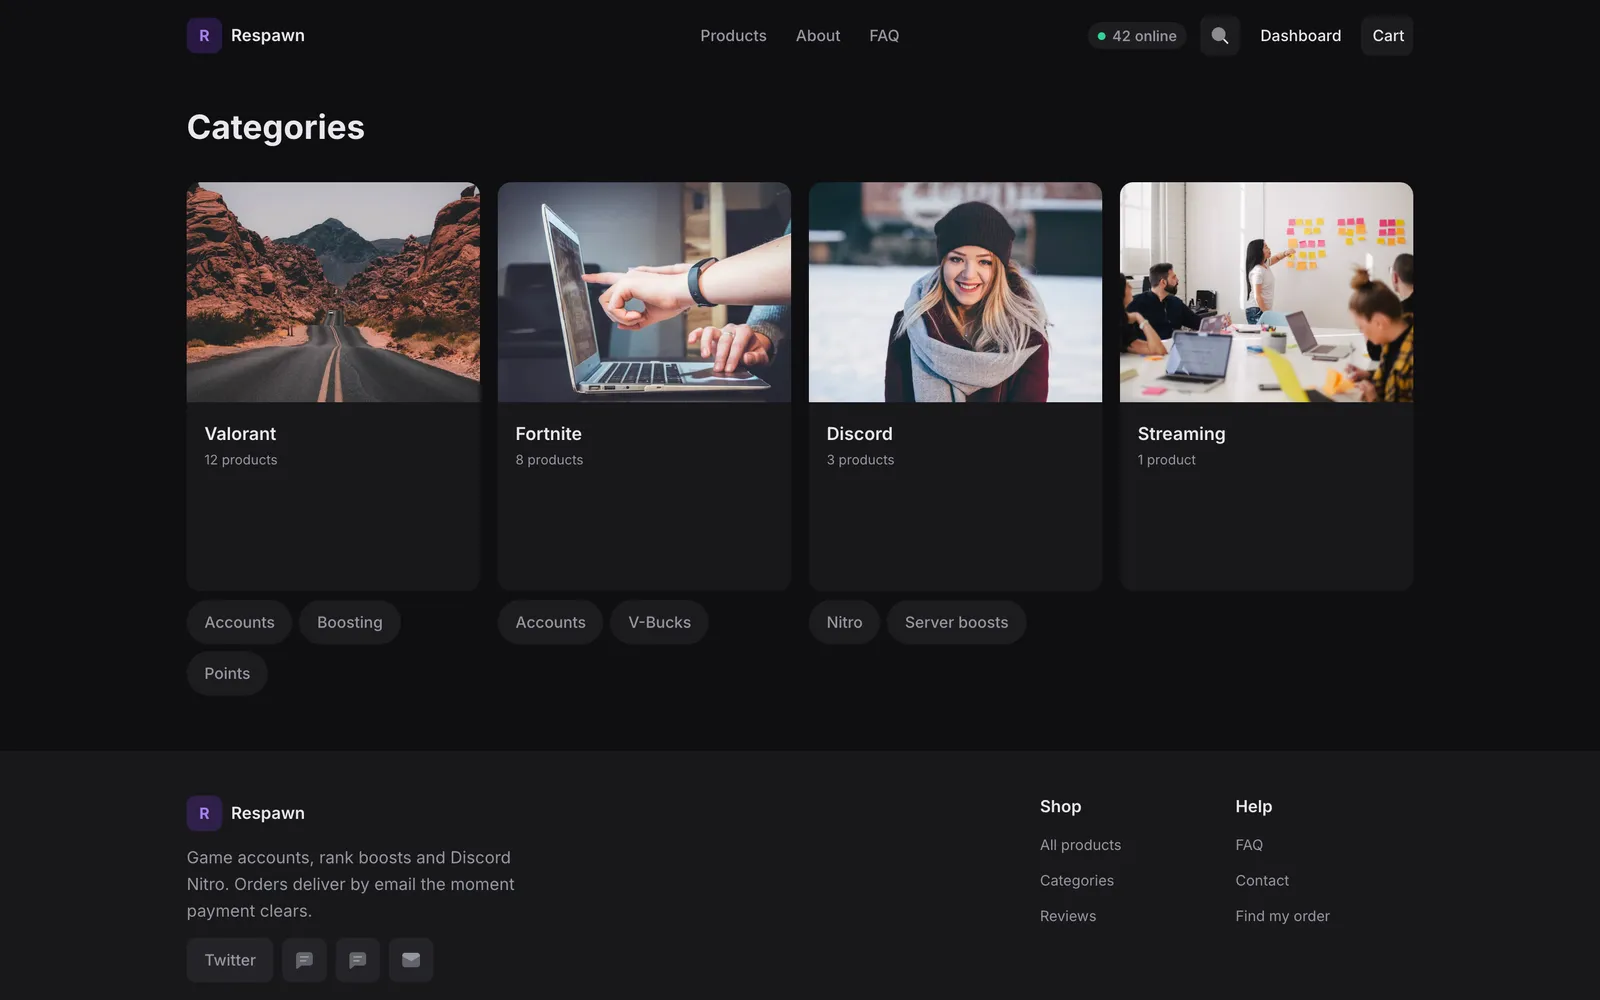The image size is (1600, 1000).
Task: Click the '3 products' text
Action: point(860,460)
